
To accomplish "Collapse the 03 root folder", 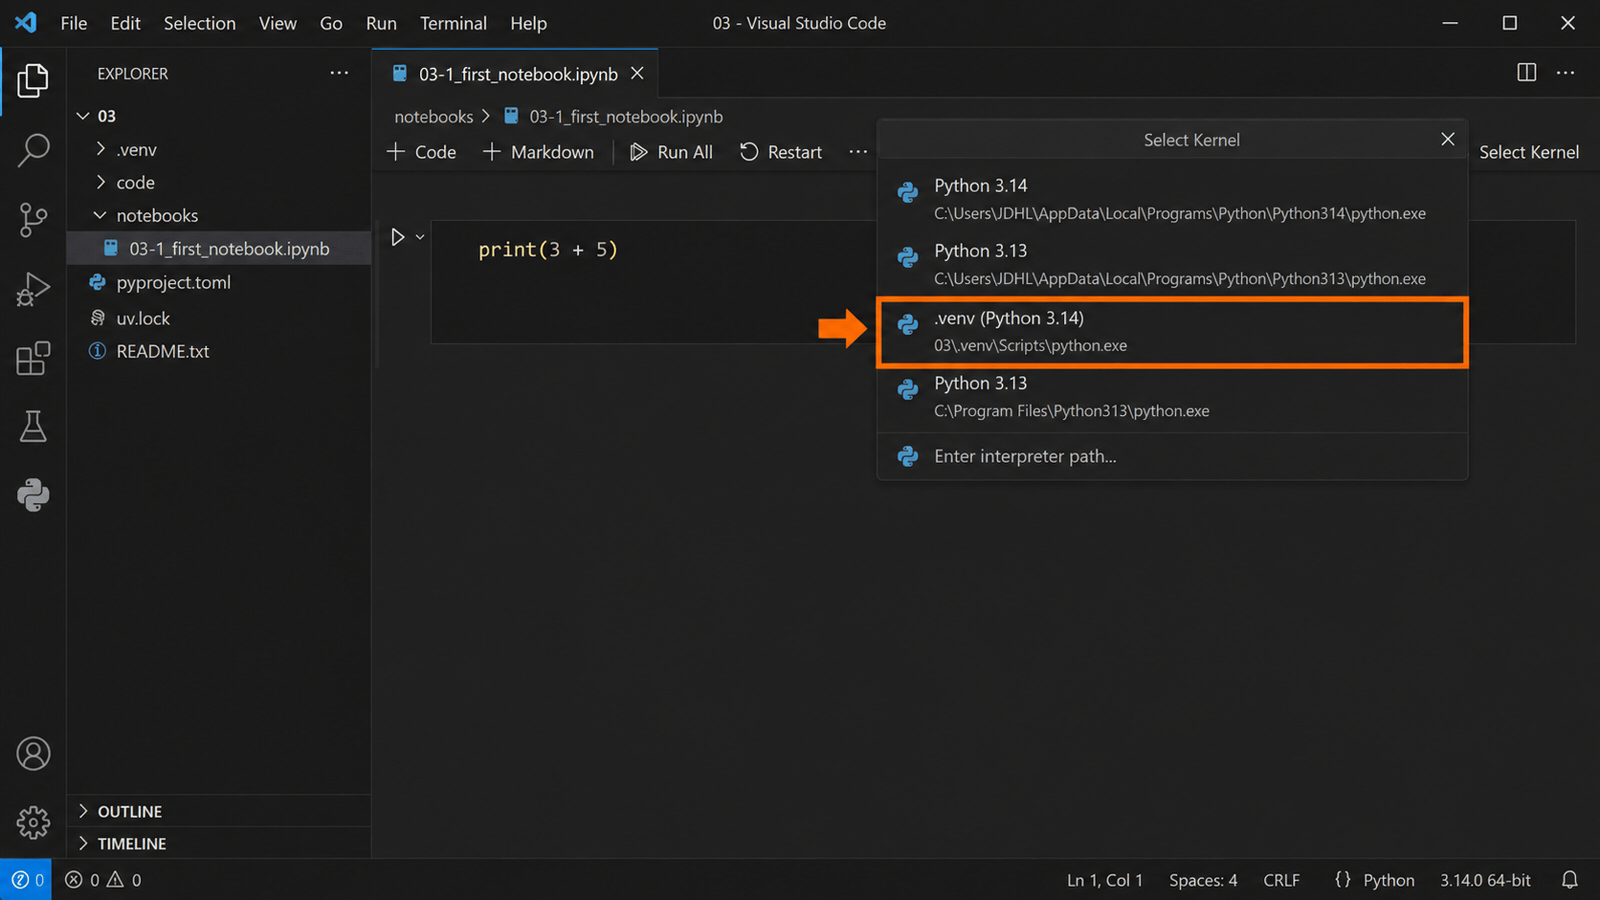I will (83, 116).
